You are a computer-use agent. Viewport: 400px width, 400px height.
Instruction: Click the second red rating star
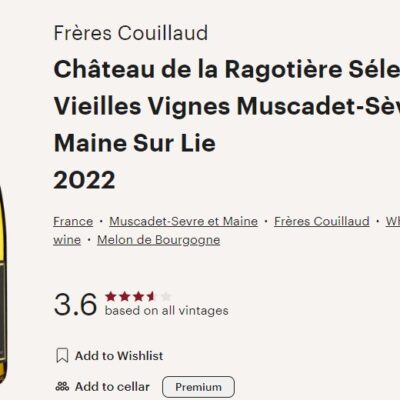click(x=125, y=296)
